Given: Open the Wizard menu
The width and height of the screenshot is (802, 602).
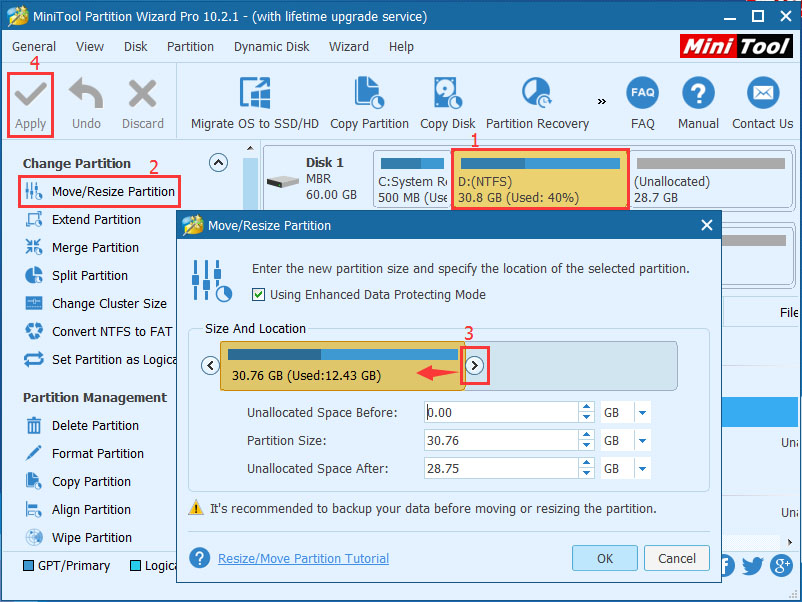Looking at the screenshot, I should [x=349, y=47].
